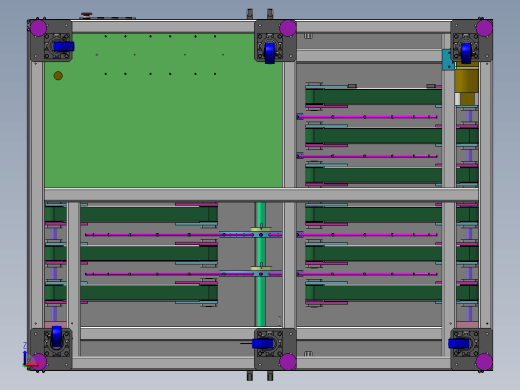
Task: Click the upper yellow collar on teal shaft
Action: pos(261,229)
